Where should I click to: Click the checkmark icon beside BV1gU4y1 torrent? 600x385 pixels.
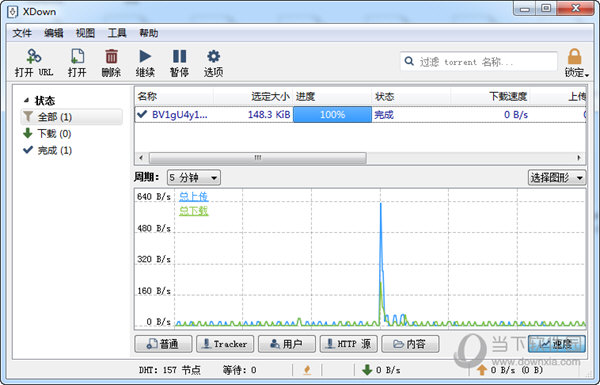142,114
